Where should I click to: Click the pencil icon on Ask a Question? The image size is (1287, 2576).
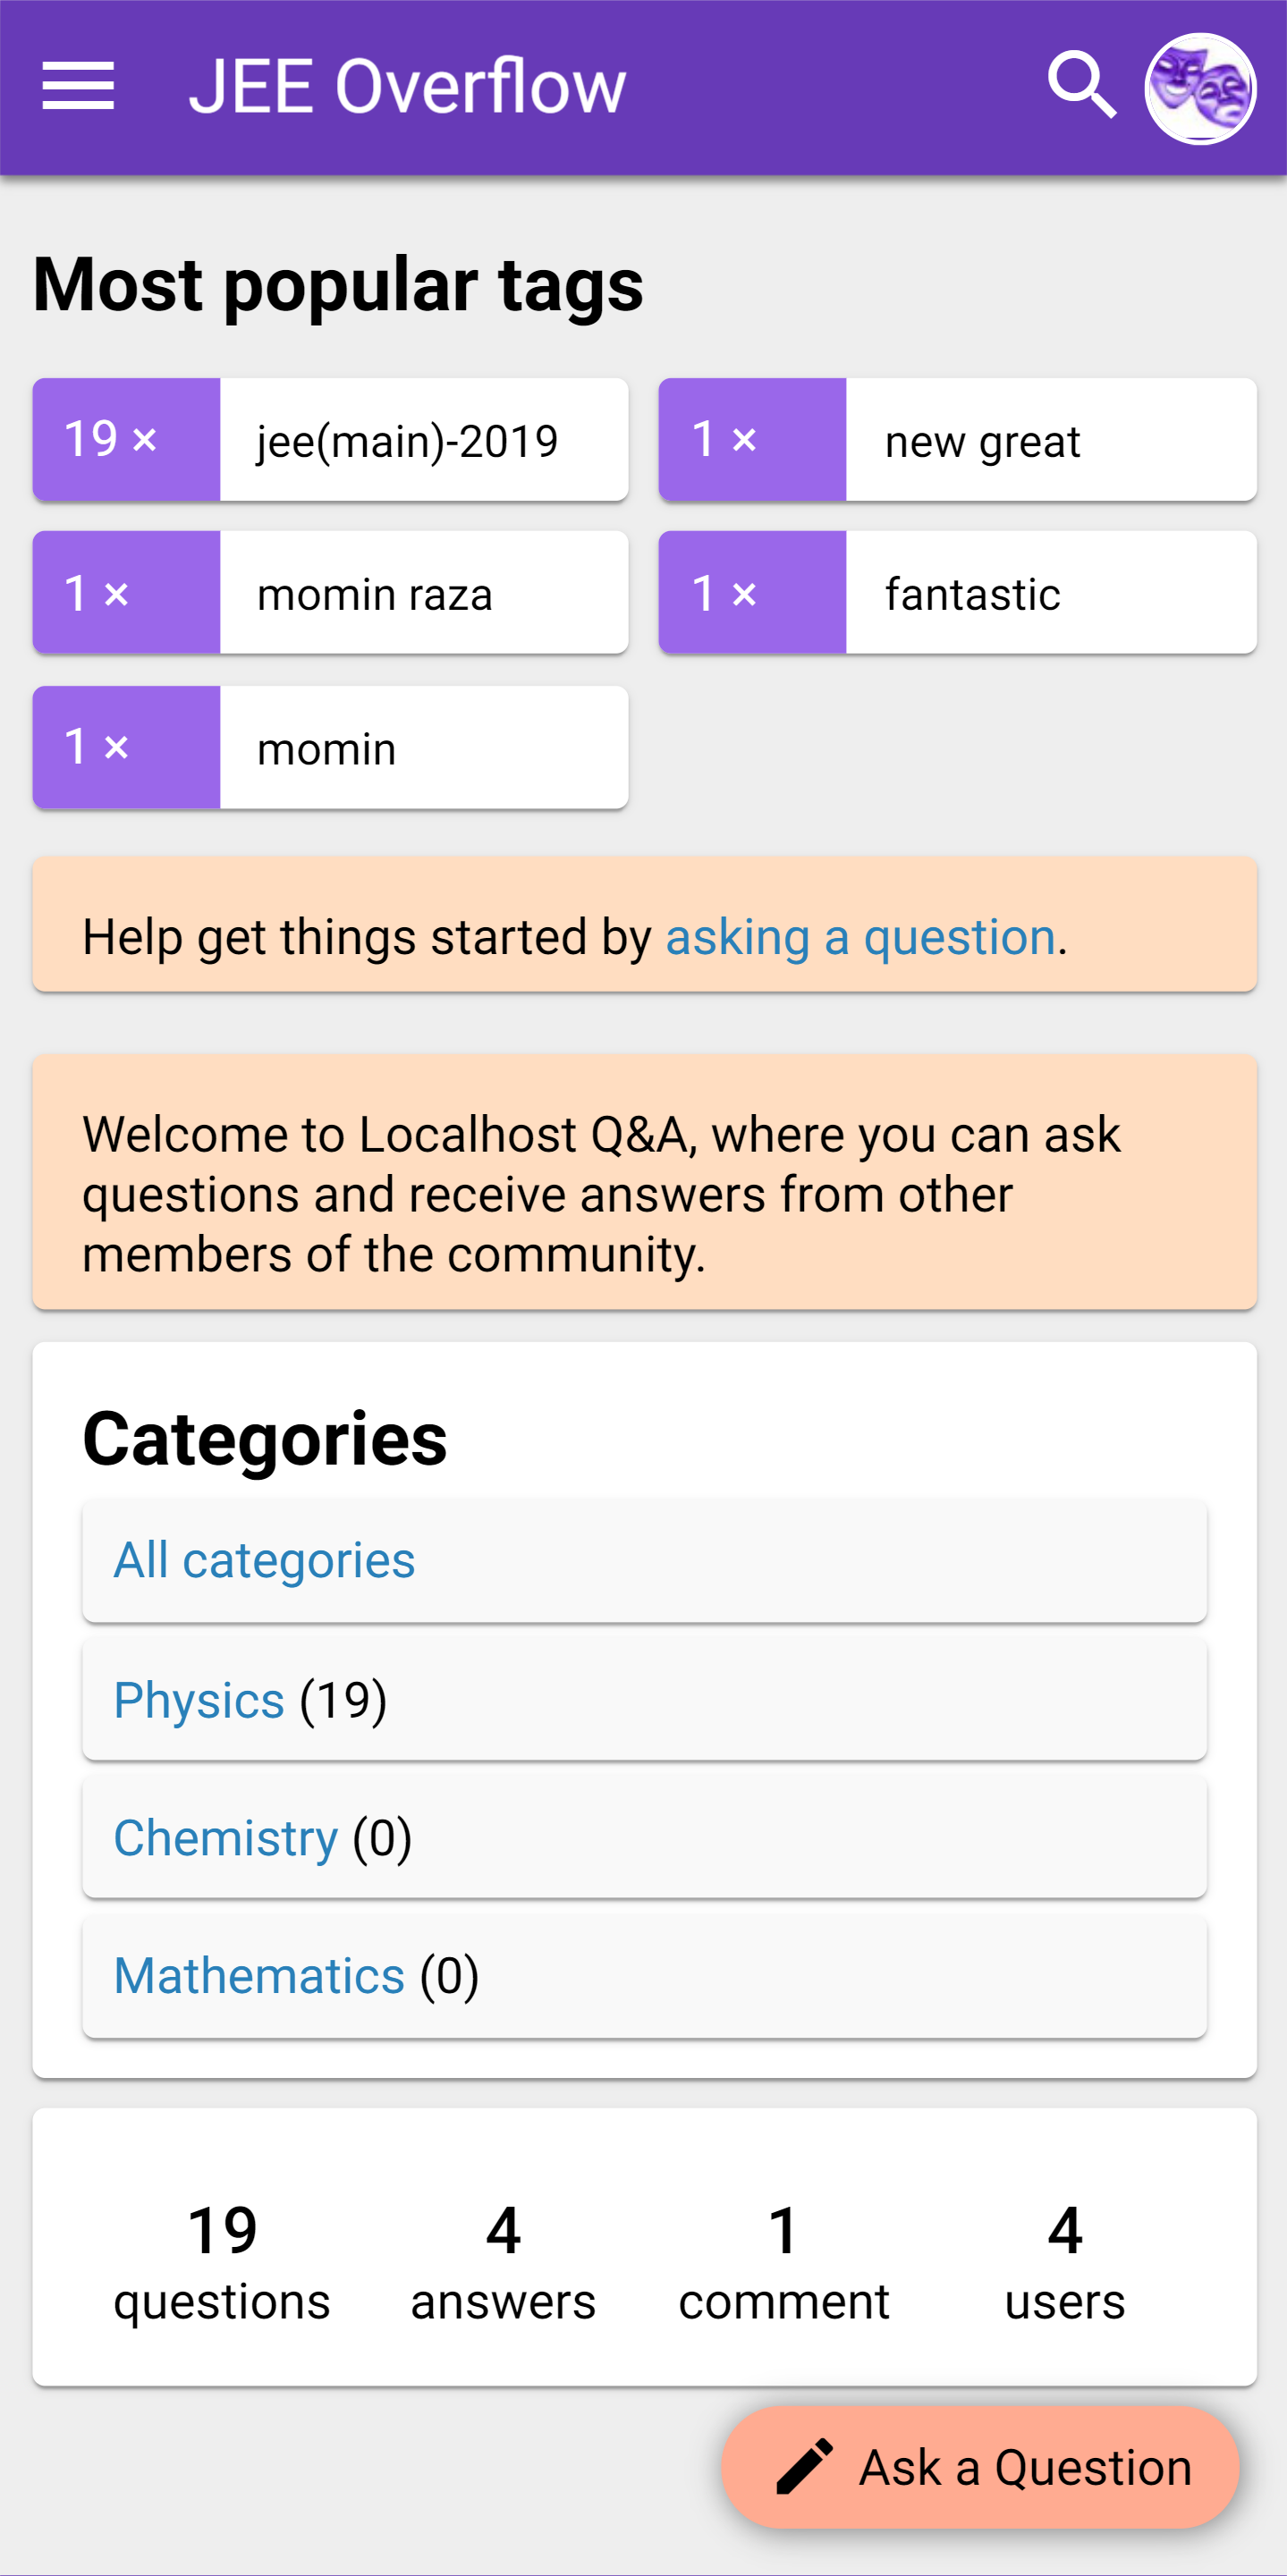click(804, 2466)
